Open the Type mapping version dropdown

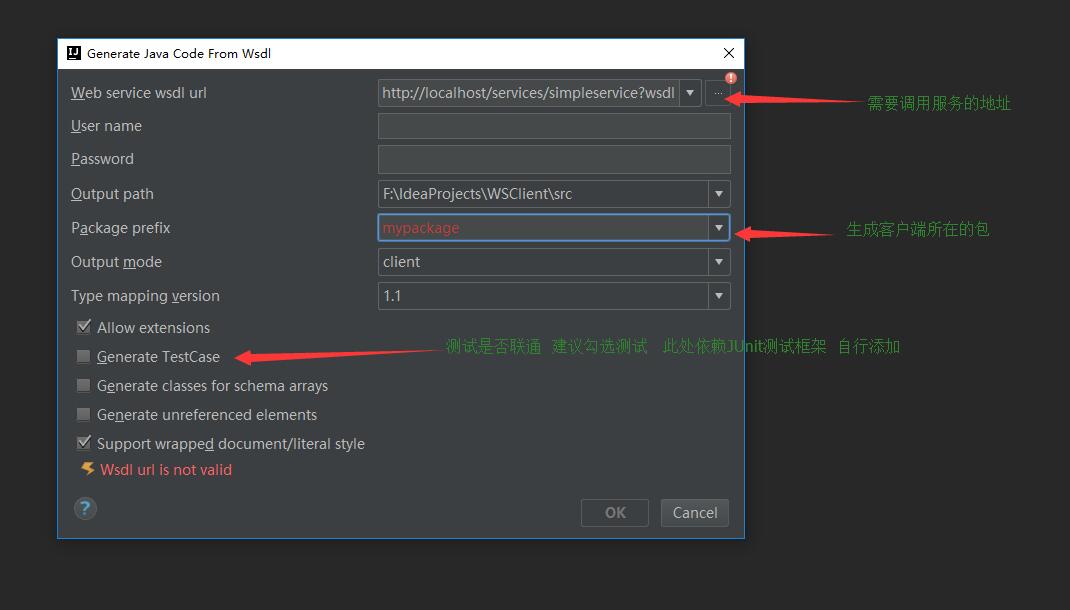pos(554,296)
